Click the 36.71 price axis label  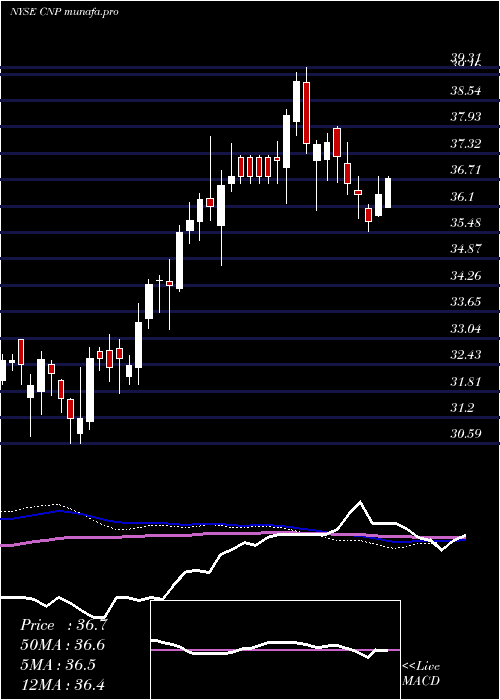click(x=466, y=170)
